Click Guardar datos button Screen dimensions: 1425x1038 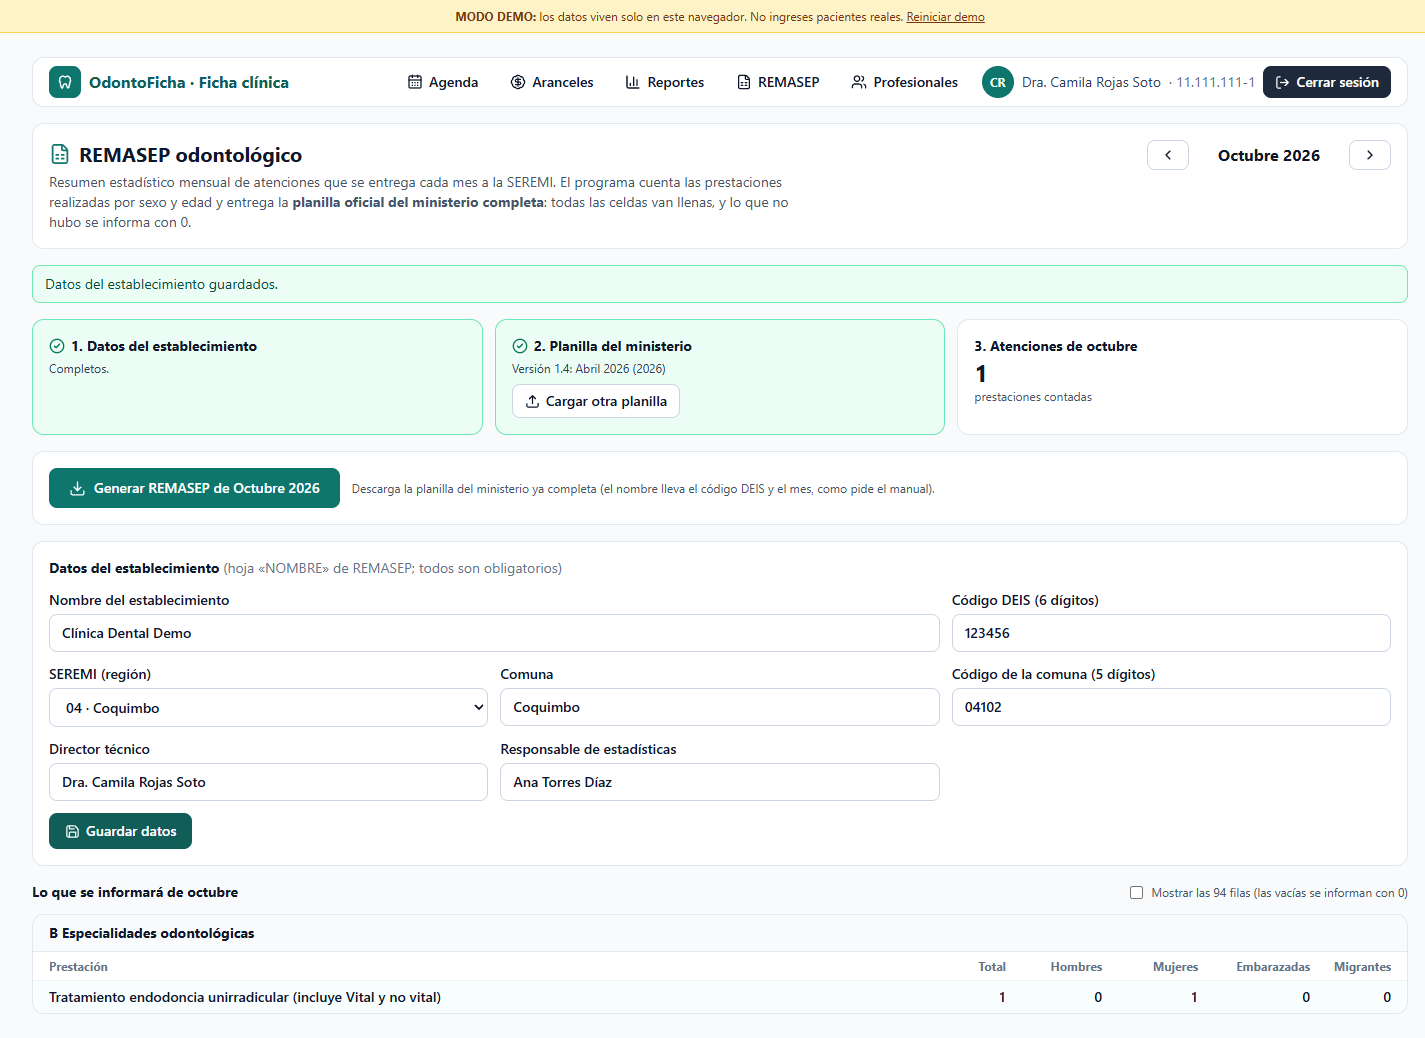pyautogui.click(x=120, y=831)
